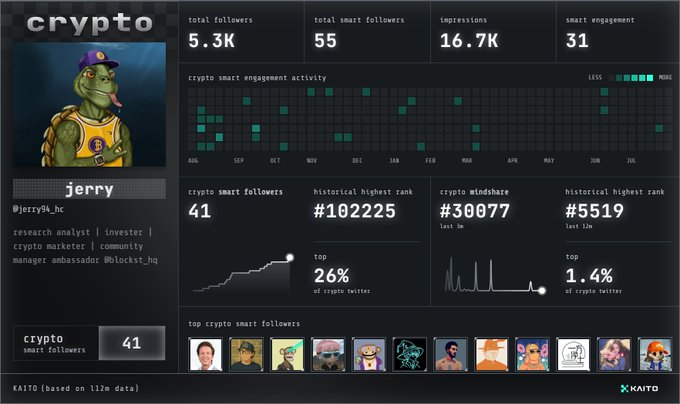680x404 pixels.
Task: Click the end point of smart followers chart
Action: (x=290, y=257)
